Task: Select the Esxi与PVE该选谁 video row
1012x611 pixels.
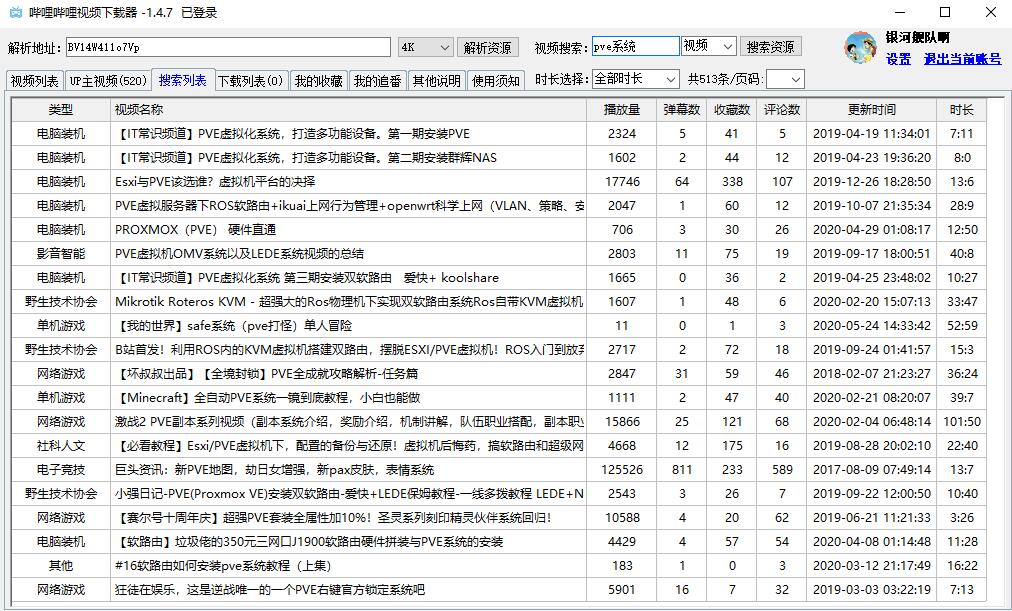Action: [x=348, y=182]
